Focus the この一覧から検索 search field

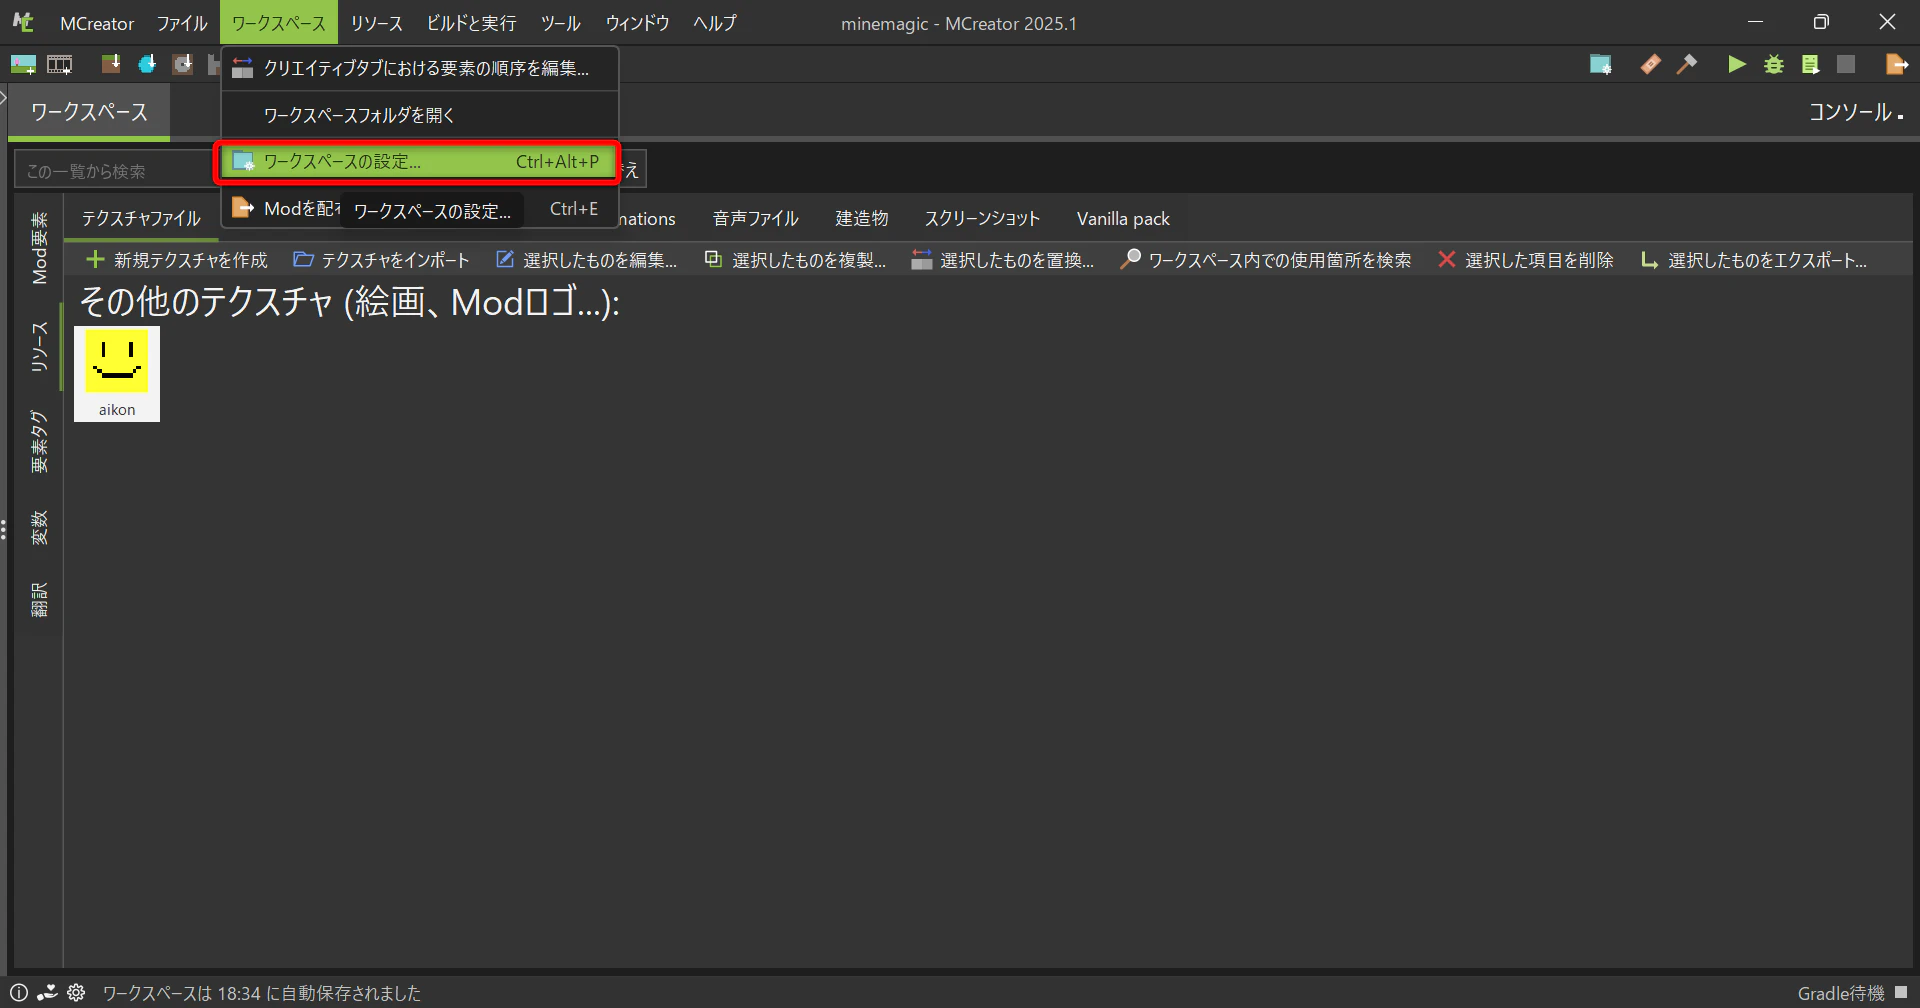115,171
